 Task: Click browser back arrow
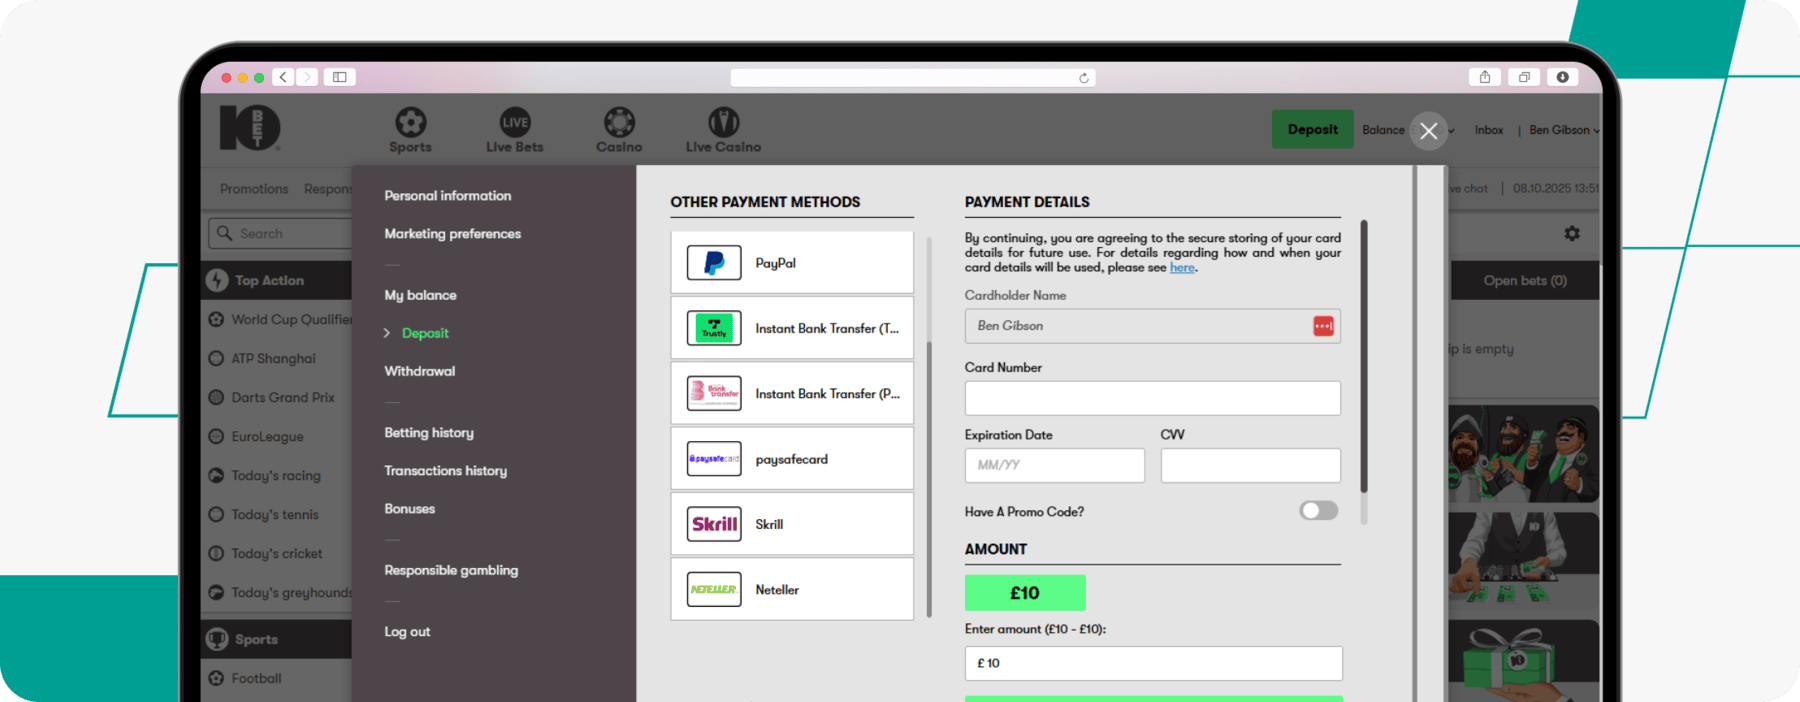coord(284,77)
